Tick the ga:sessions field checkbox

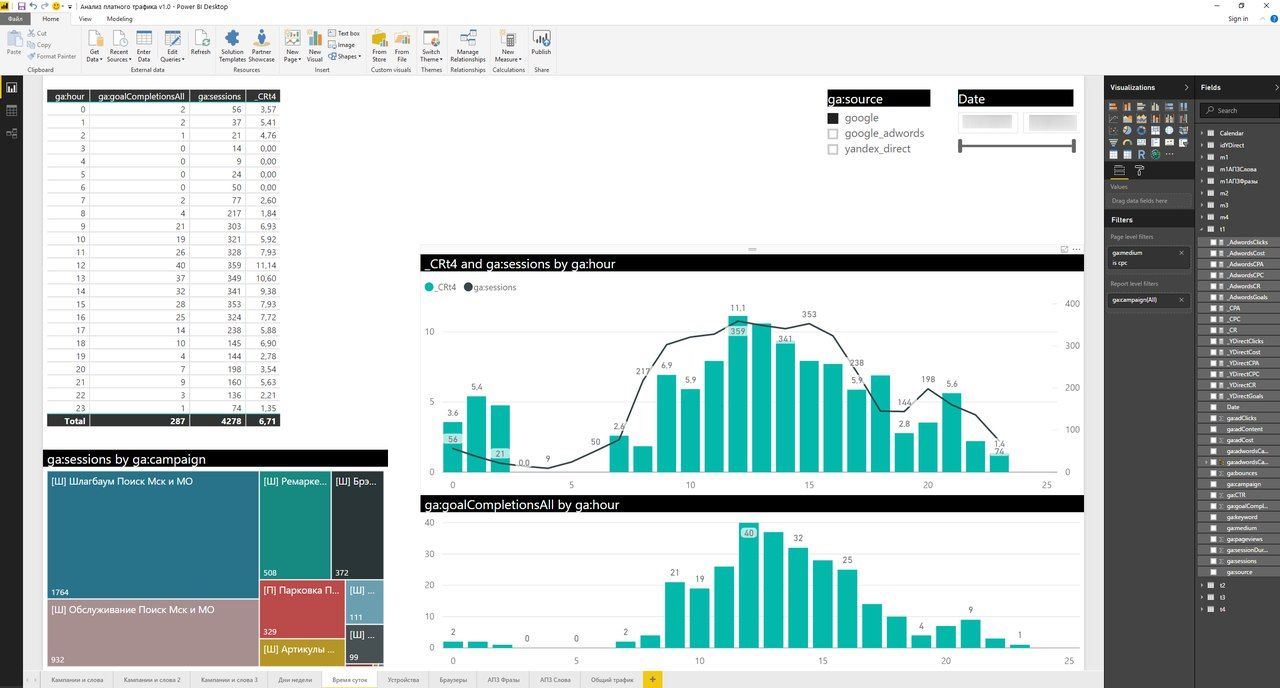(1214, 561)
